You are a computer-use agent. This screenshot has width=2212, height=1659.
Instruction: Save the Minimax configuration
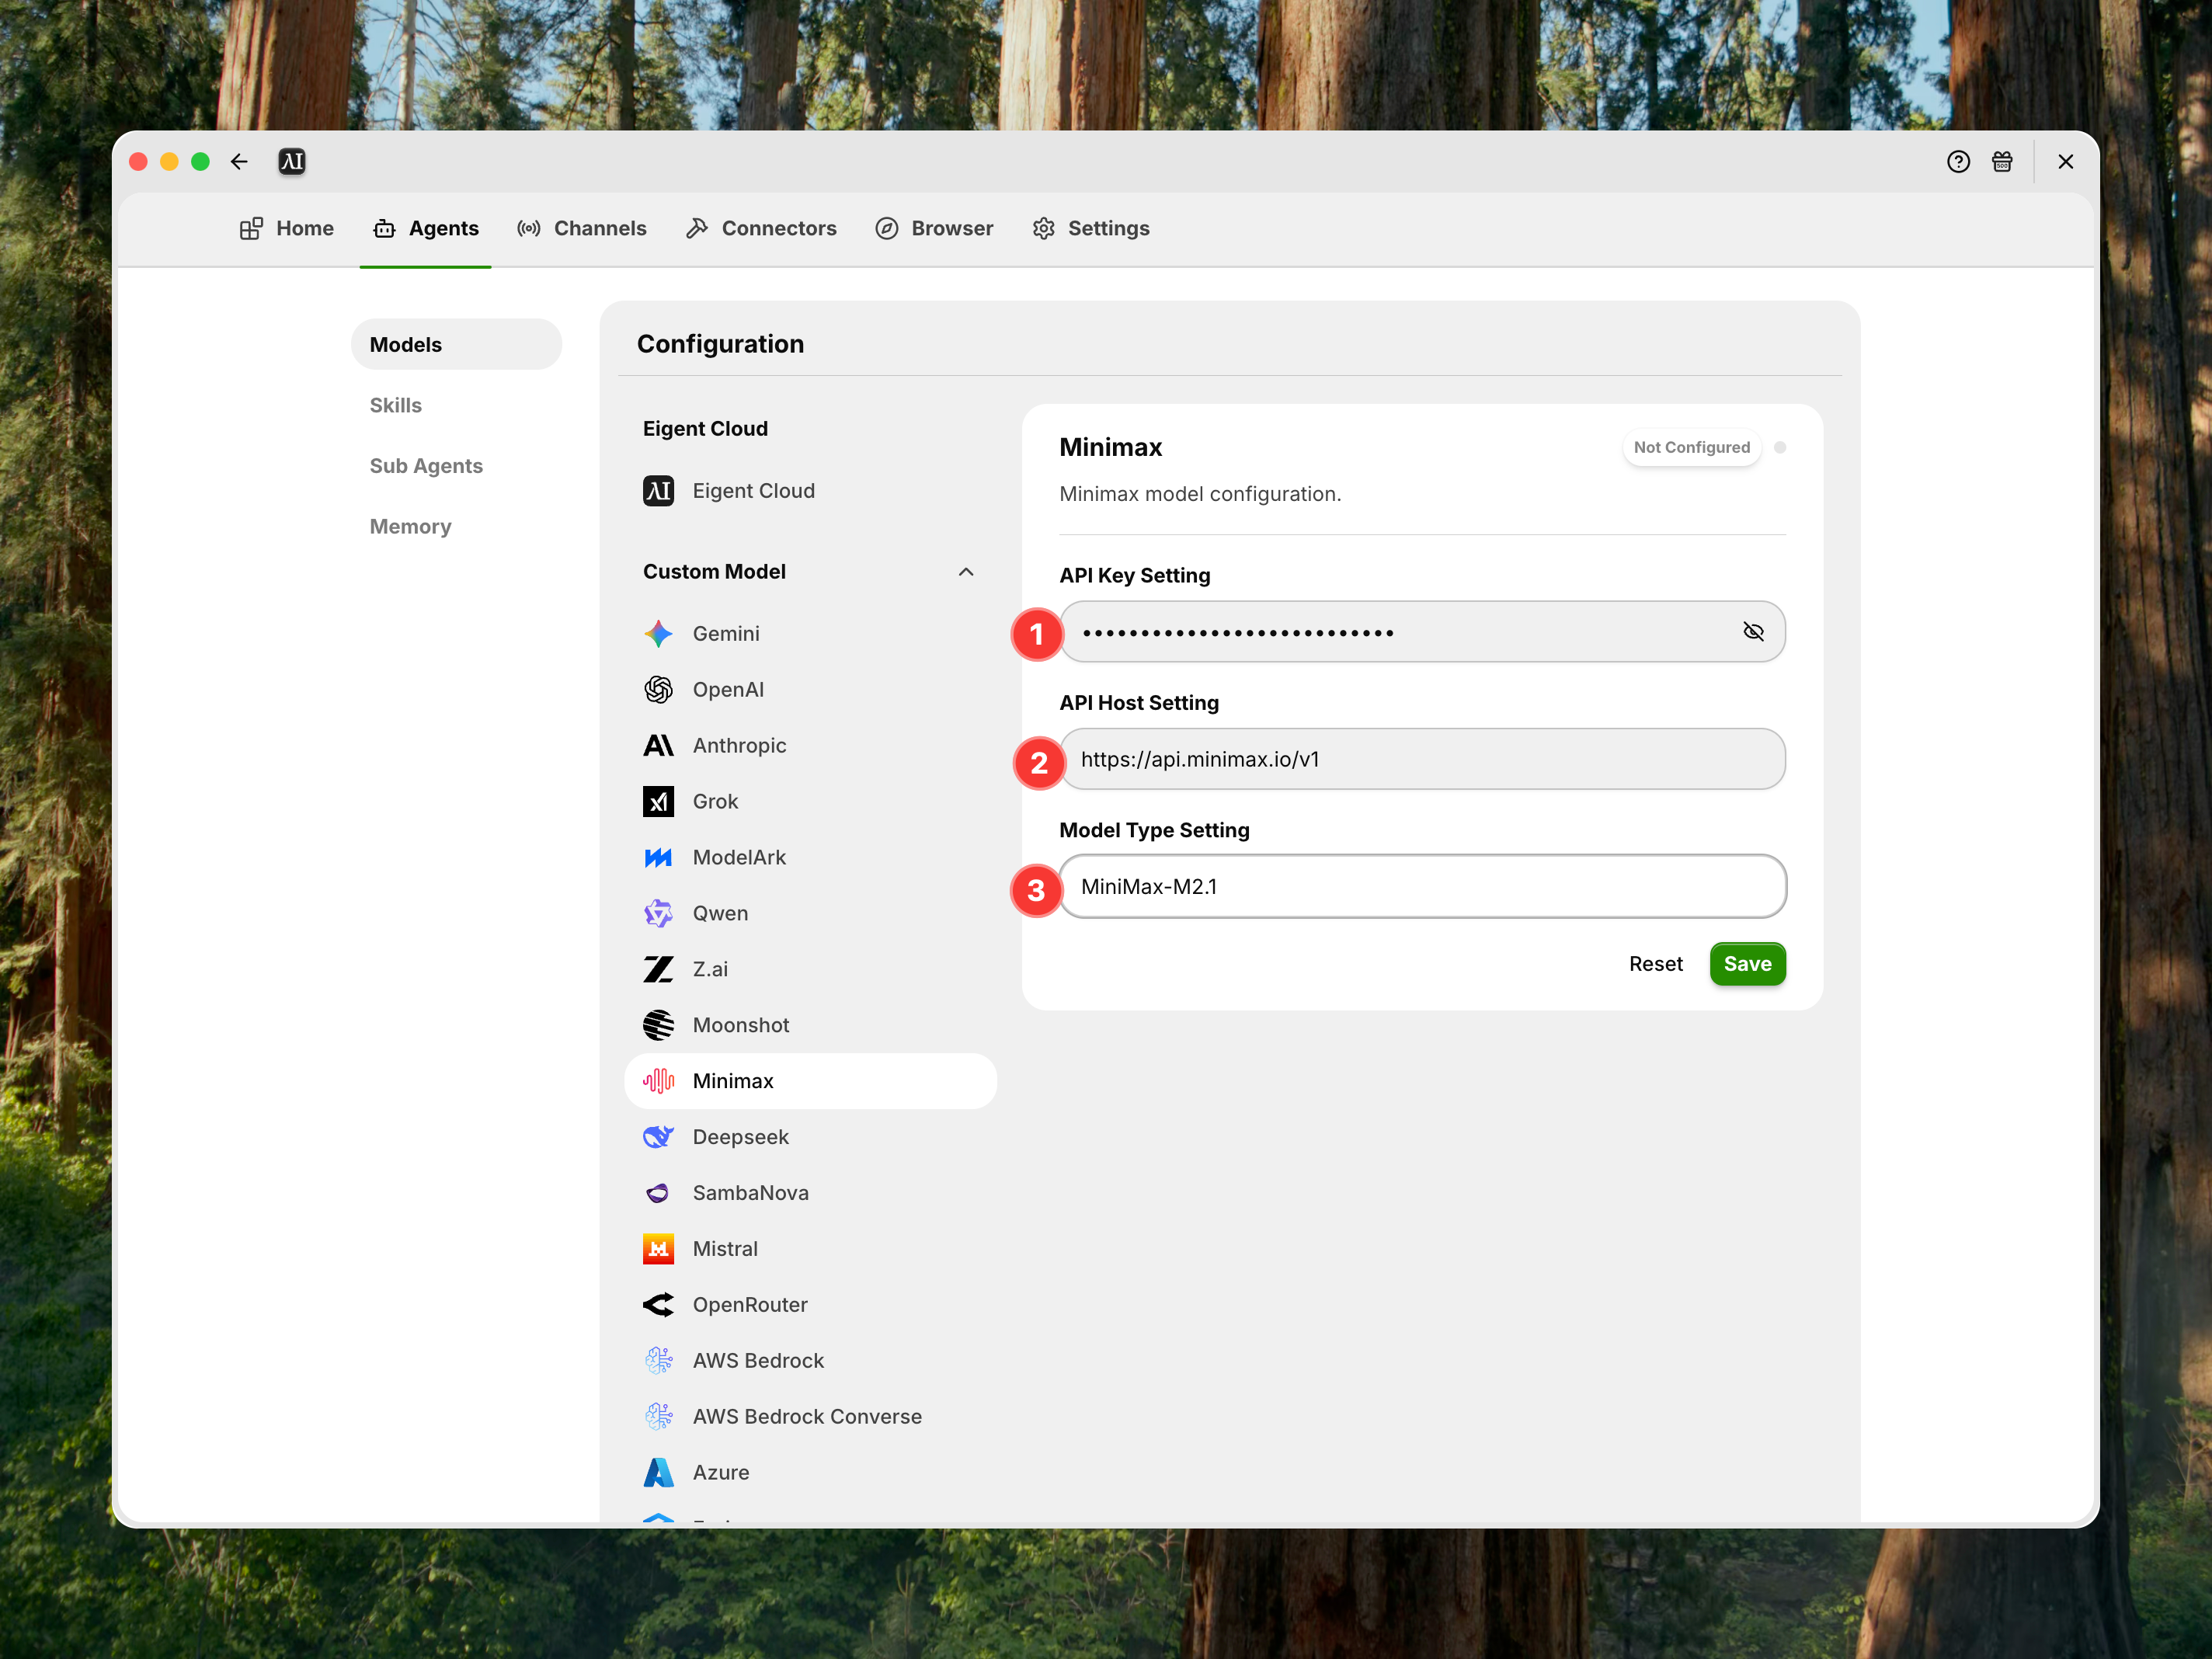pyautogui.click(x=1748, y=964)
